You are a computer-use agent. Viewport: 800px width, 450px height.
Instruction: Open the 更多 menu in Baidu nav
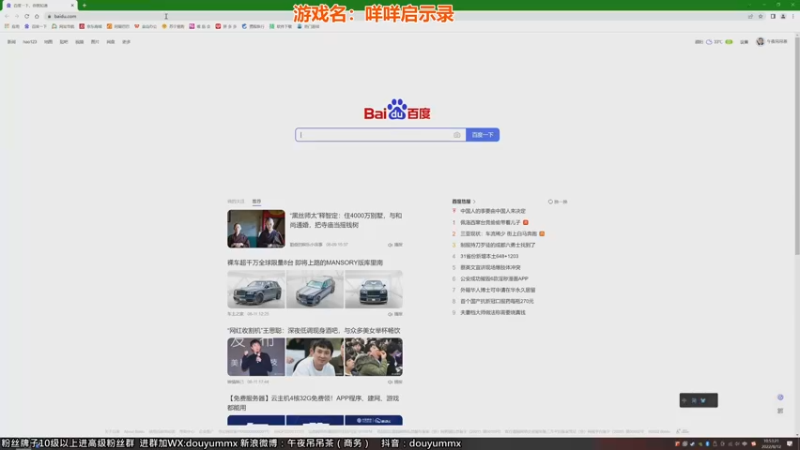126,42
